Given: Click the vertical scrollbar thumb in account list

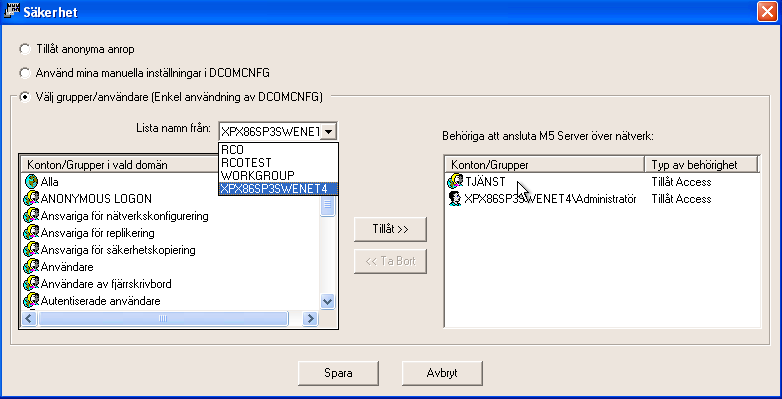Looking at the screenshot, I should pyautogui.click(x=327, y=206).
